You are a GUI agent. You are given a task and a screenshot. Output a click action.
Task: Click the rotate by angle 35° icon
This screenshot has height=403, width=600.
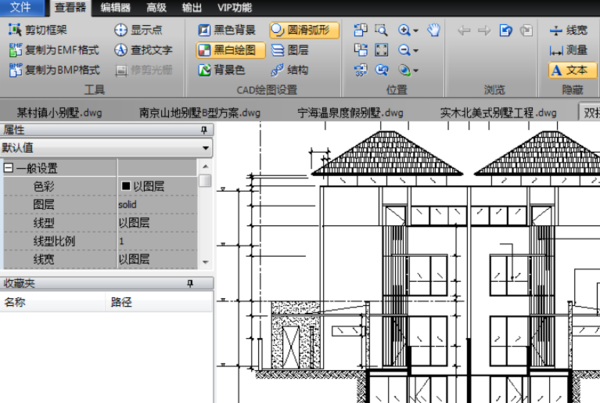360,70
